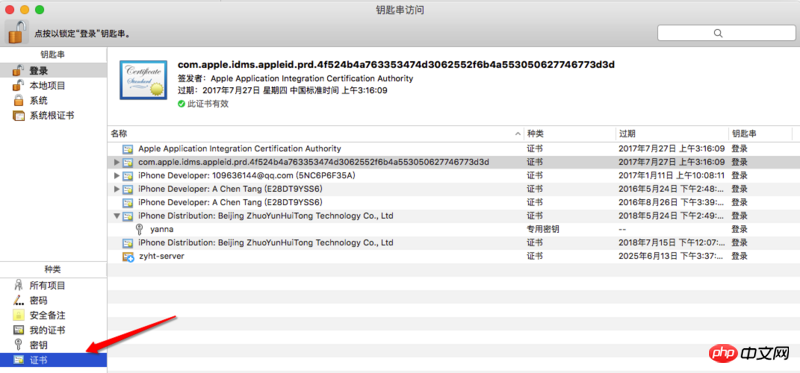Click the padlock icon beside 本地项目

click(18, 86)
